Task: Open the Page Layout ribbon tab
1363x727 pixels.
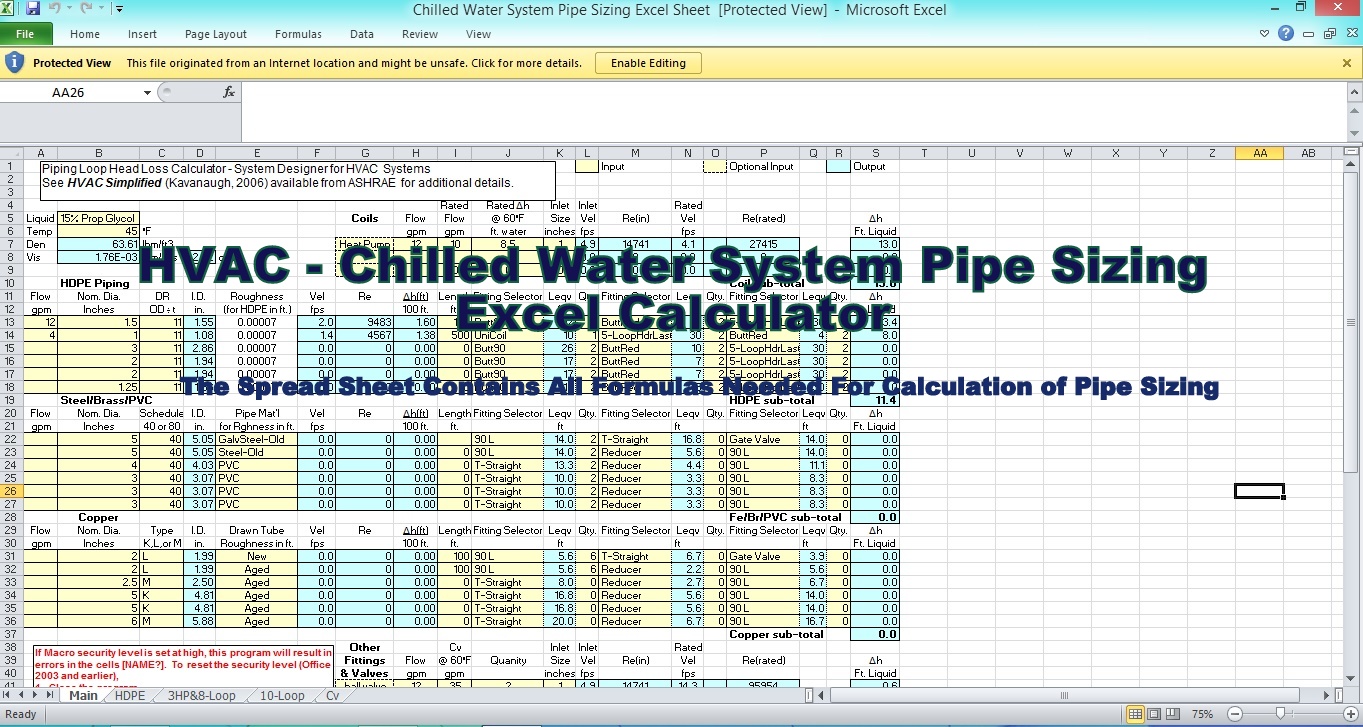Action: [216, 34]
